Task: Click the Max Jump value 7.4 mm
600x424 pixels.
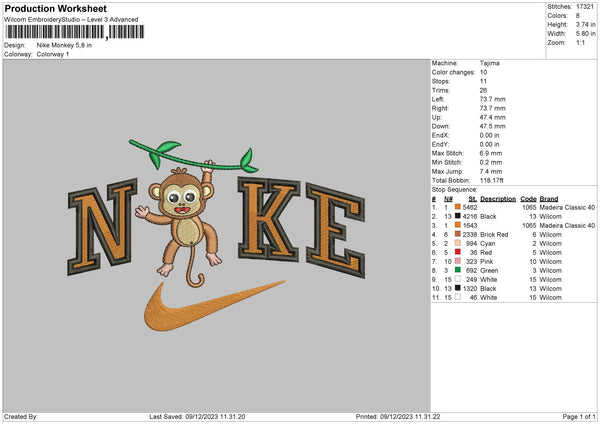Action: point(491,171)
